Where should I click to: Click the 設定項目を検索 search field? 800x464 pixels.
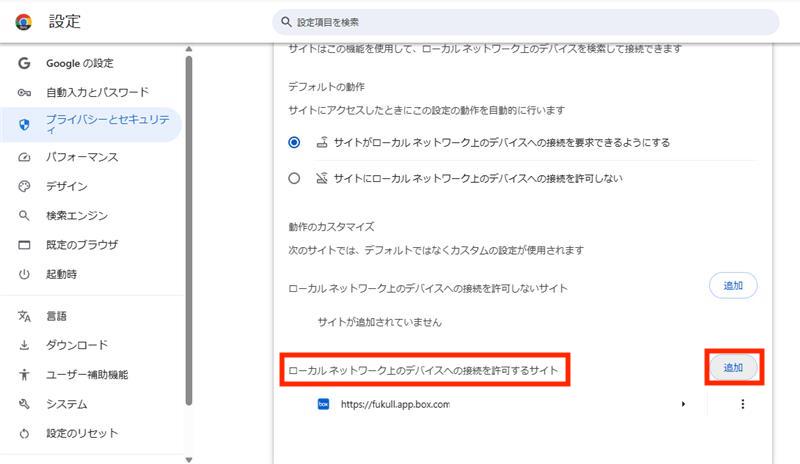coord(525,22)
